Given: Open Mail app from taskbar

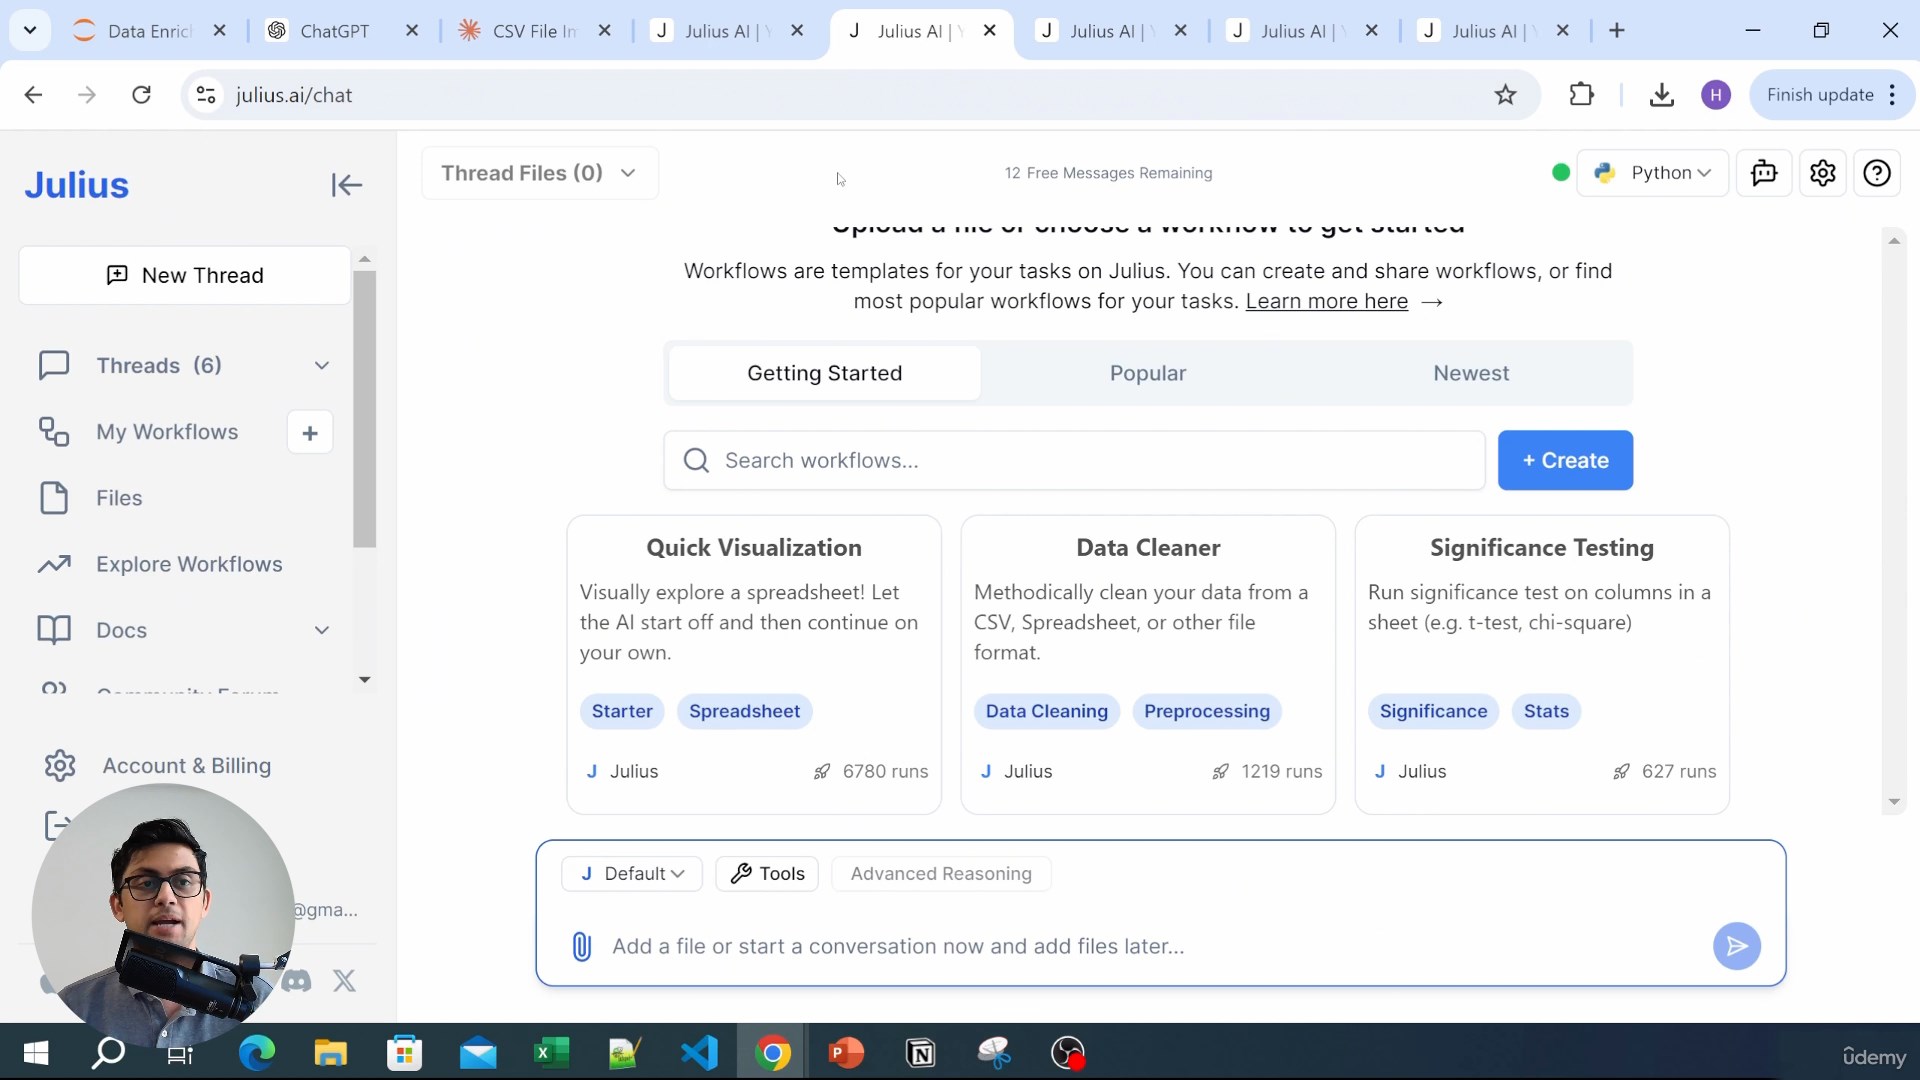Looking at the screenshot, I should tap(478, 1052).
